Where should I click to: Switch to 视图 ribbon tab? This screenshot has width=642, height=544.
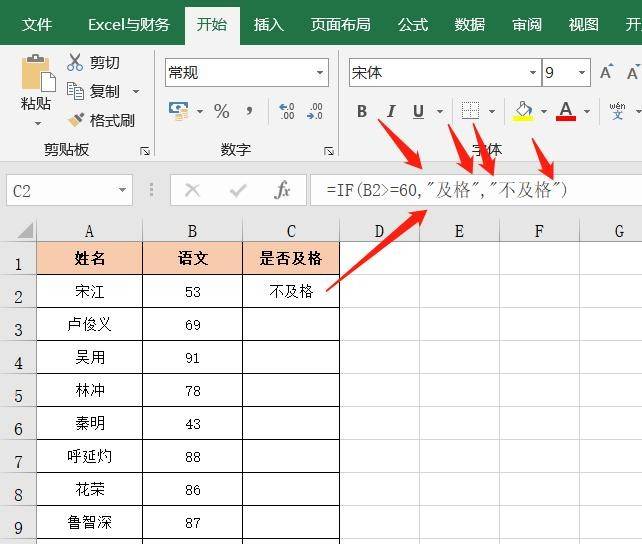point(583,25)
